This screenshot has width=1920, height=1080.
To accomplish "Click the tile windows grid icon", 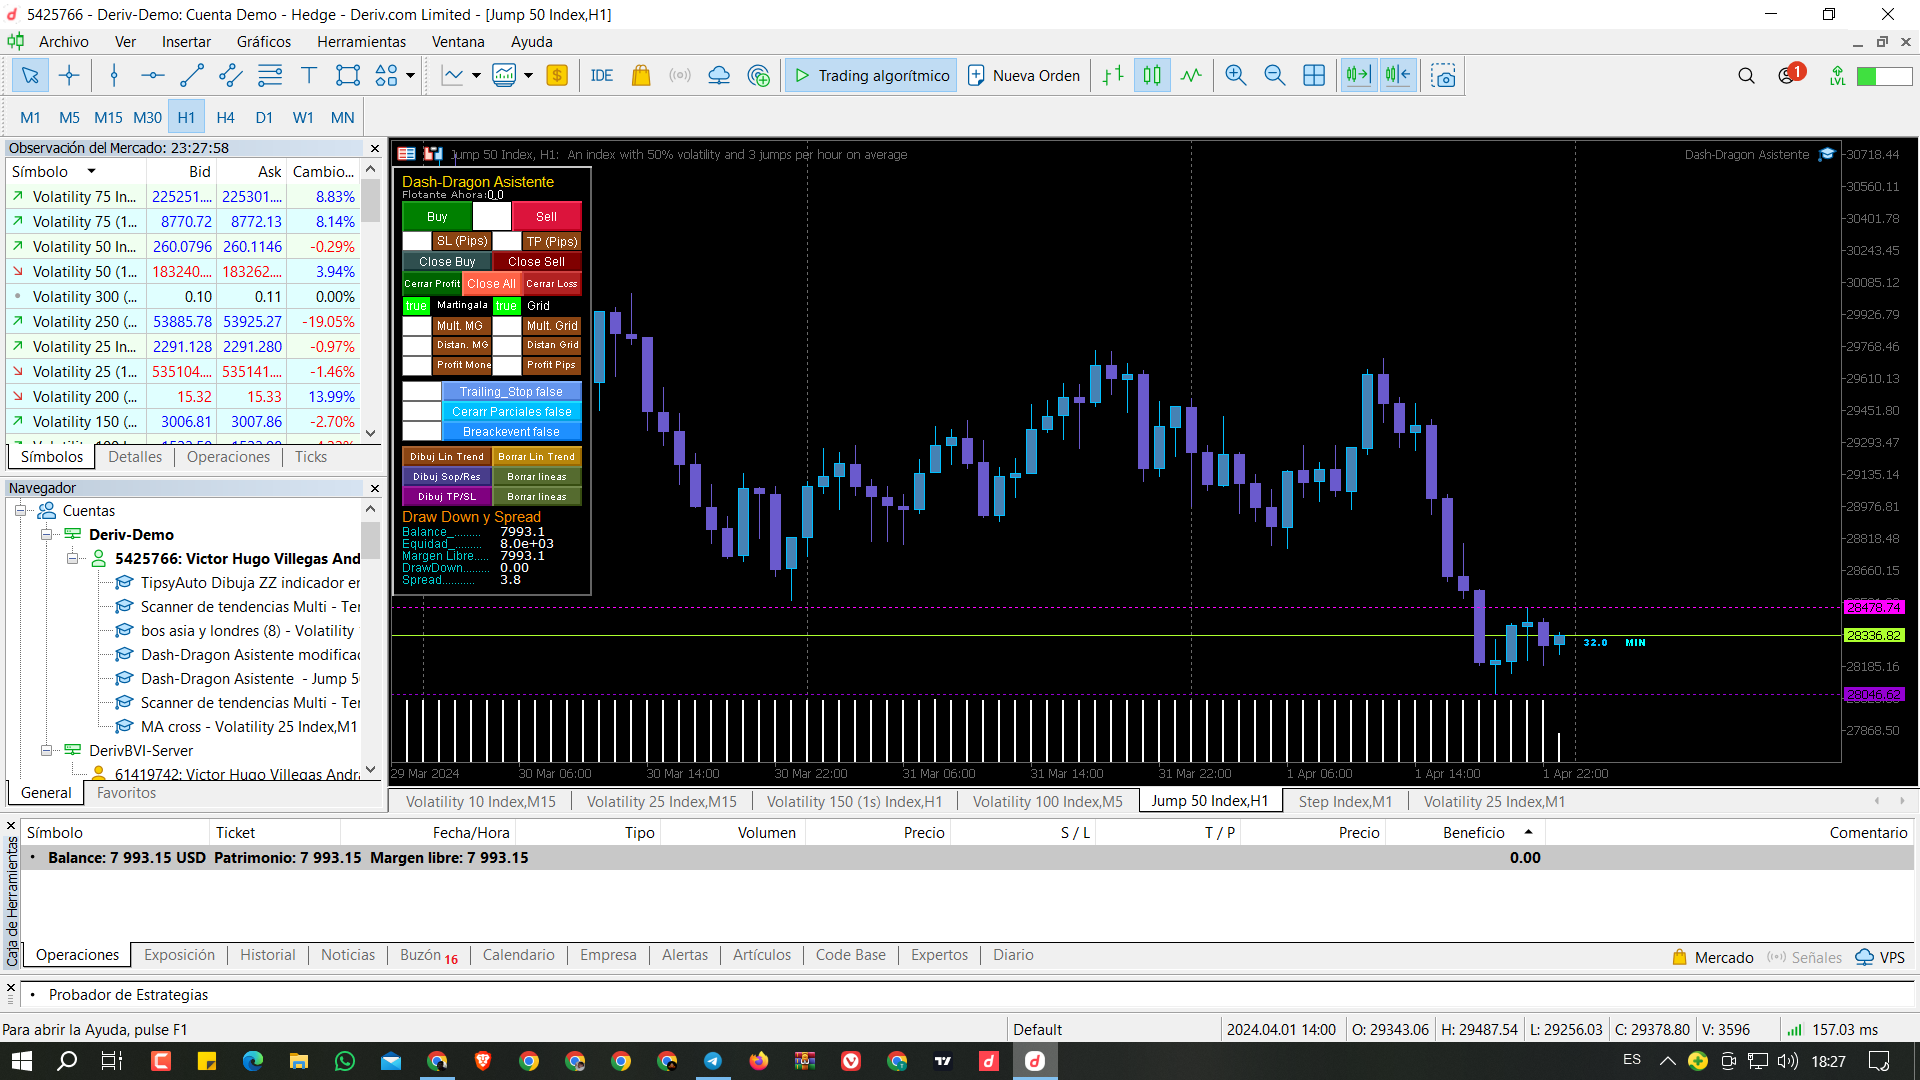I will (1314, 76).
